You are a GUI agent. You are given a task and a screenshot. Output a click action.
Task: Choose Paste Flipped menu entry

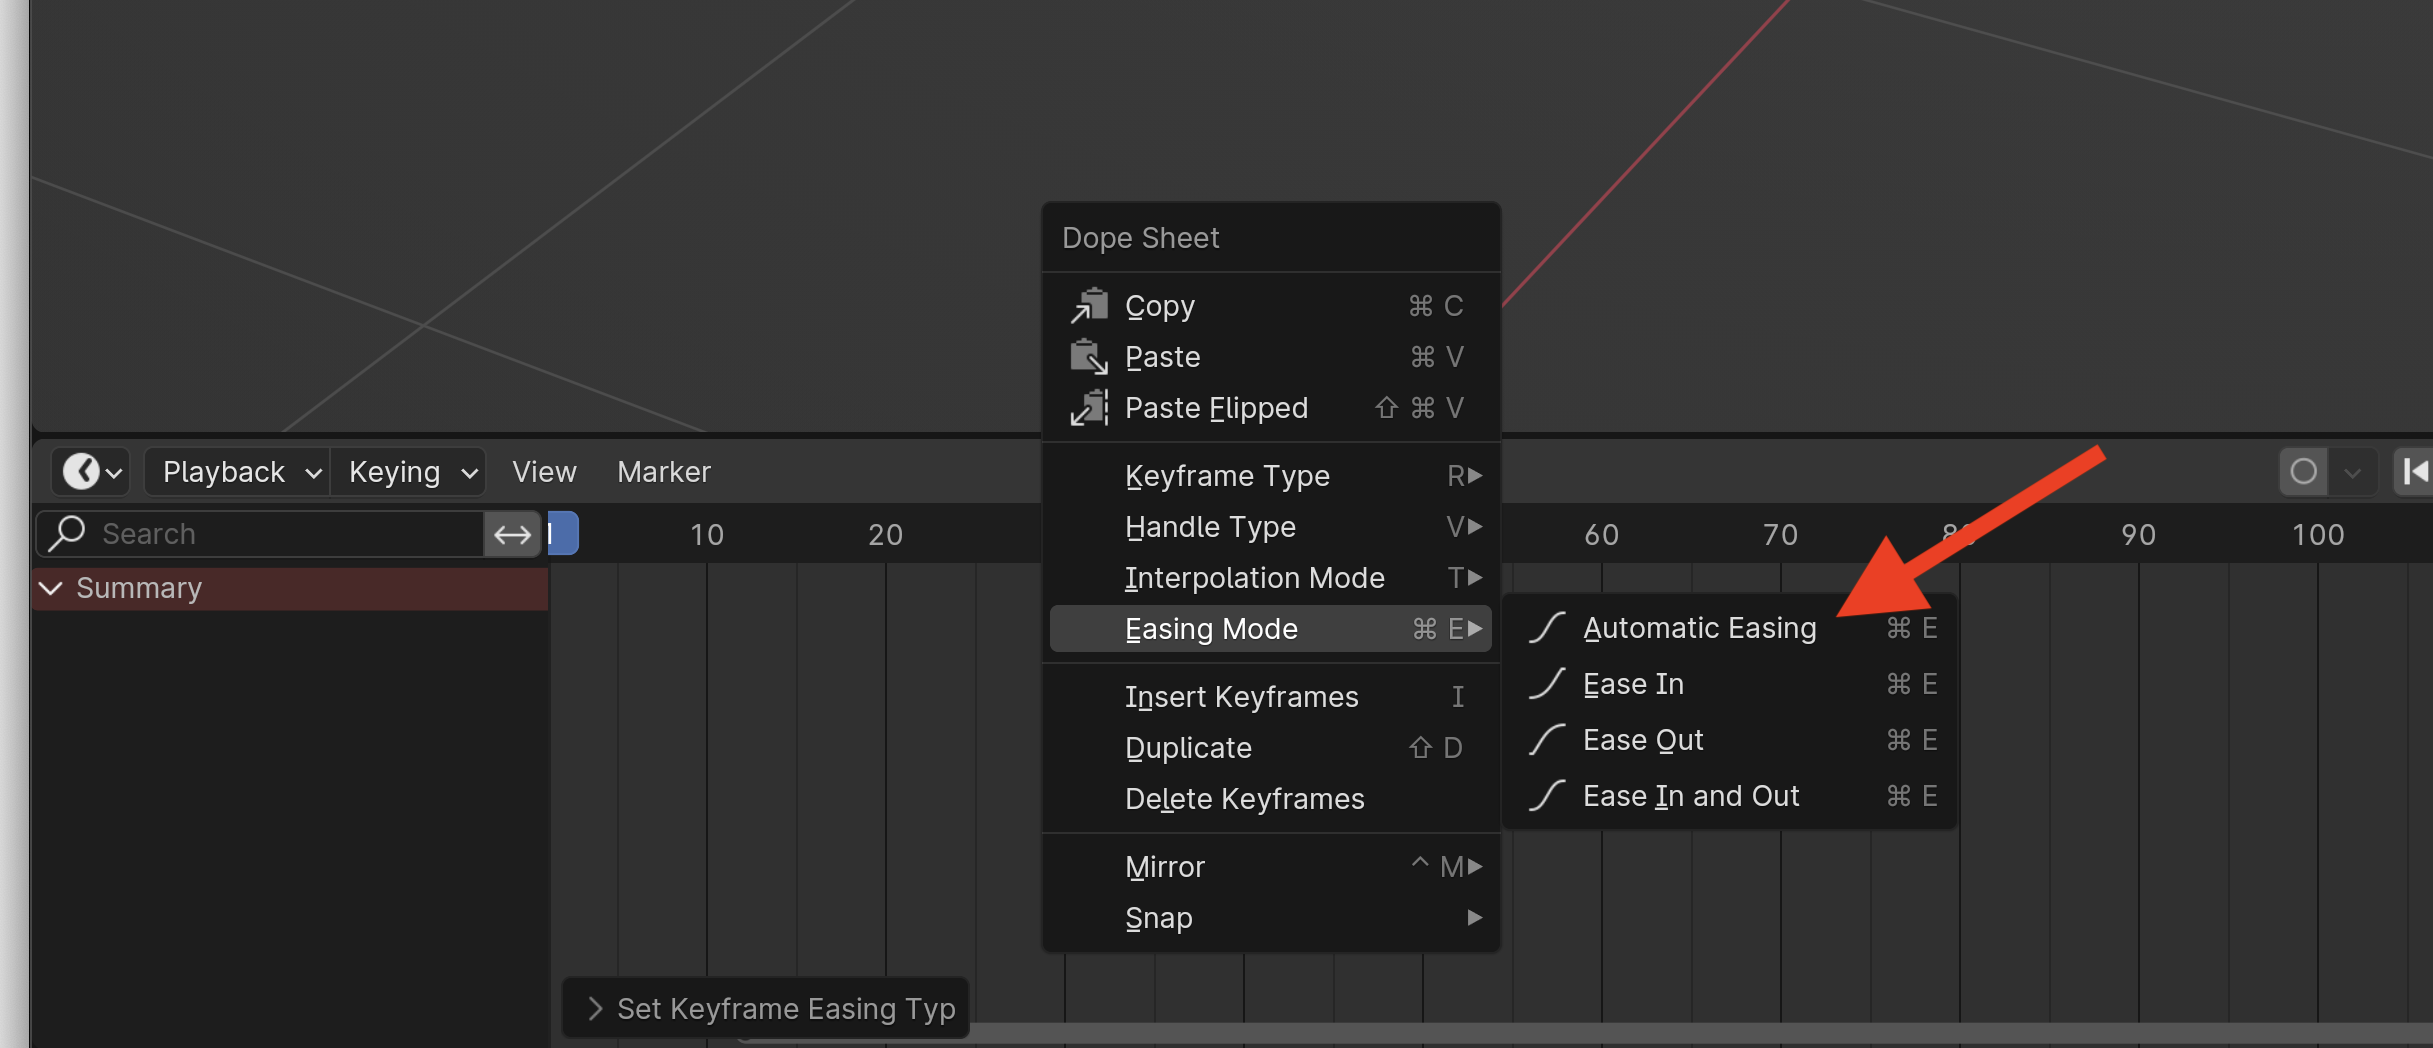1270,408
